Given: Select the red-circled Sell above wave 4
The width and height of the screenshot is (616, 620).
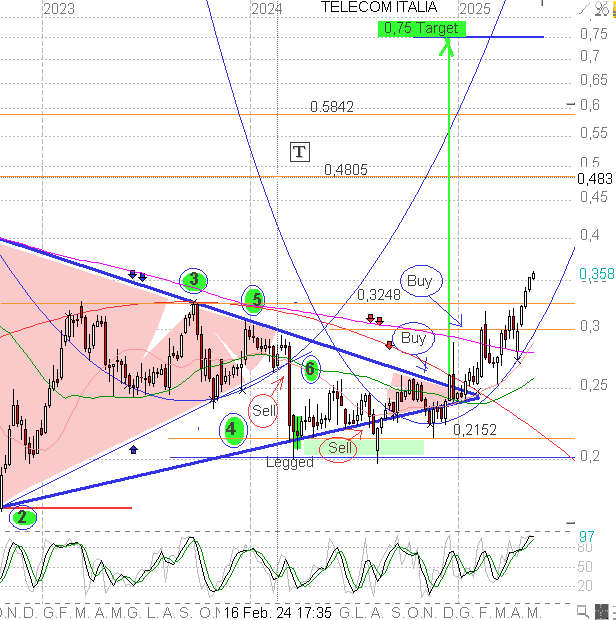Looking at the screenshot, I should (x=263, y=411).
